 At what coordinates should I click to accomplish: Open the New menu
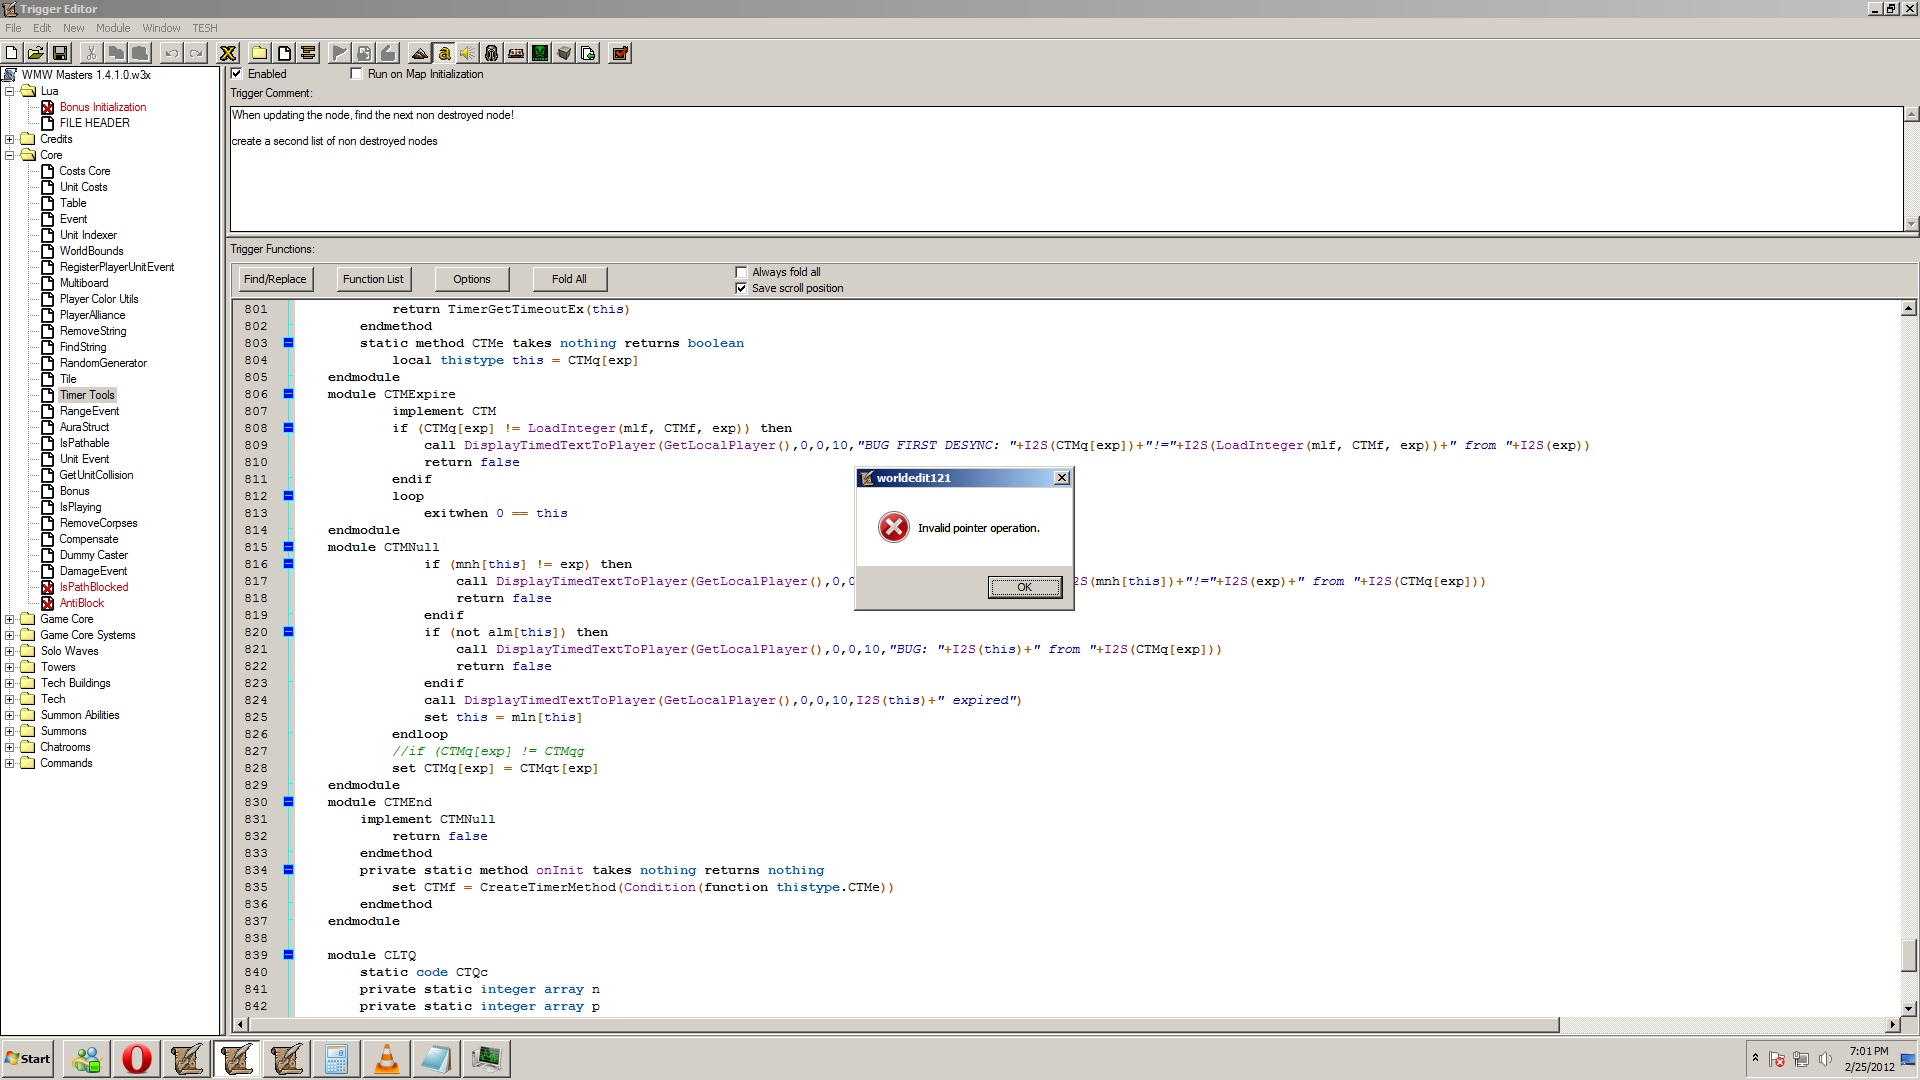click(x=74, y=28)
